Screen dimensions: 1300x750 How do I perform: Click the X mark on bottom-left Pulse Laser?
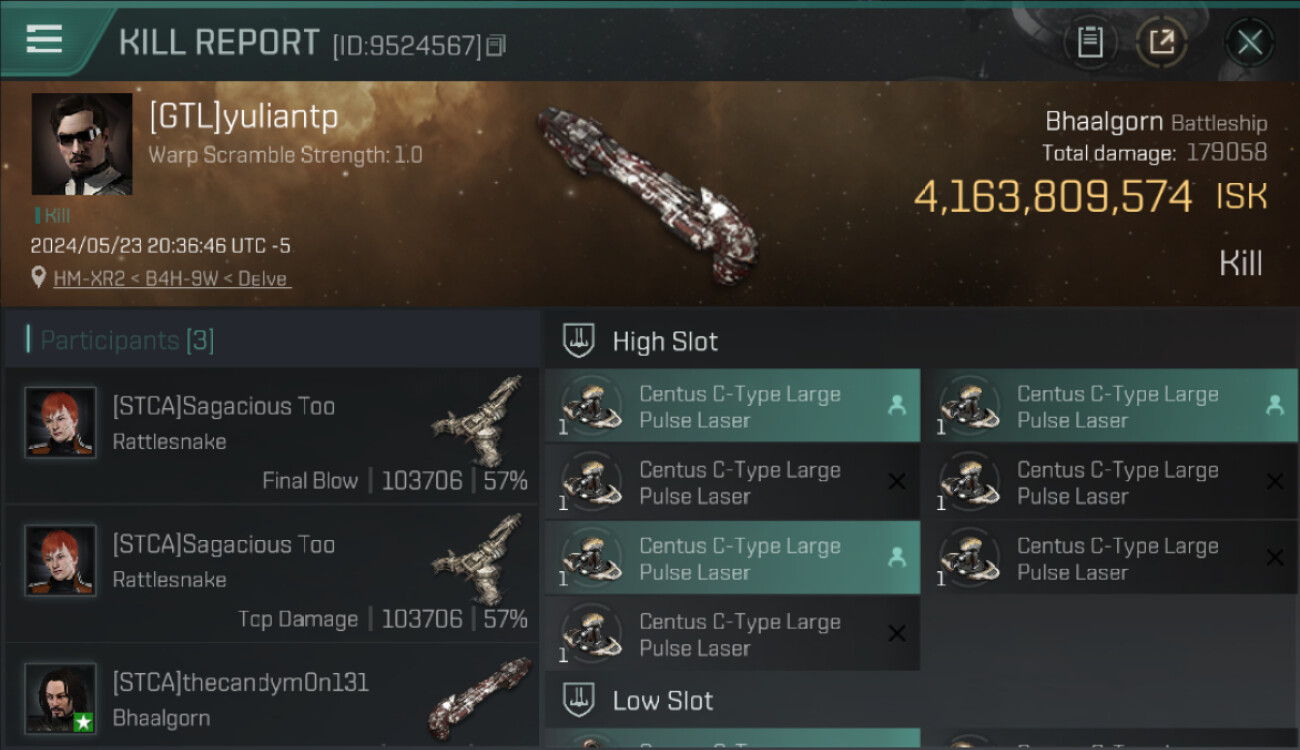897,634
